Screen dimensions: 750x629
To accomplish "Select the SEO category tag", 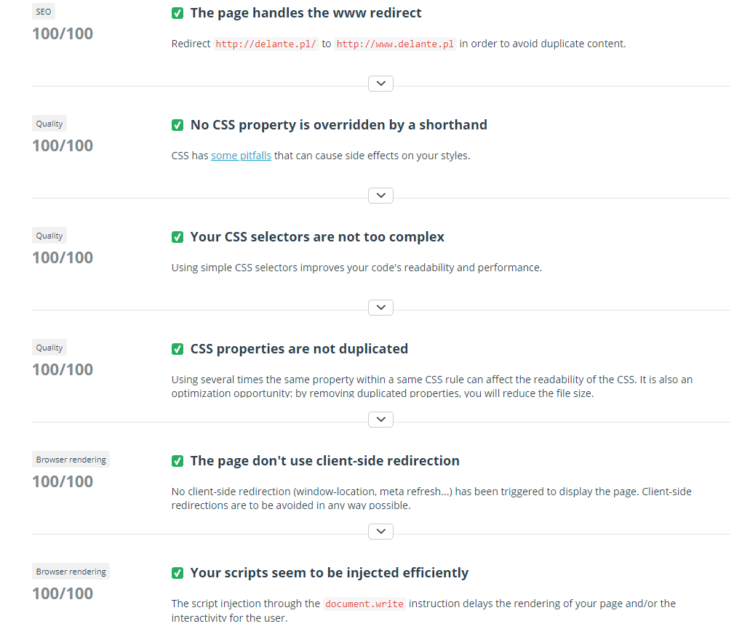I will (x=44, y=11).
